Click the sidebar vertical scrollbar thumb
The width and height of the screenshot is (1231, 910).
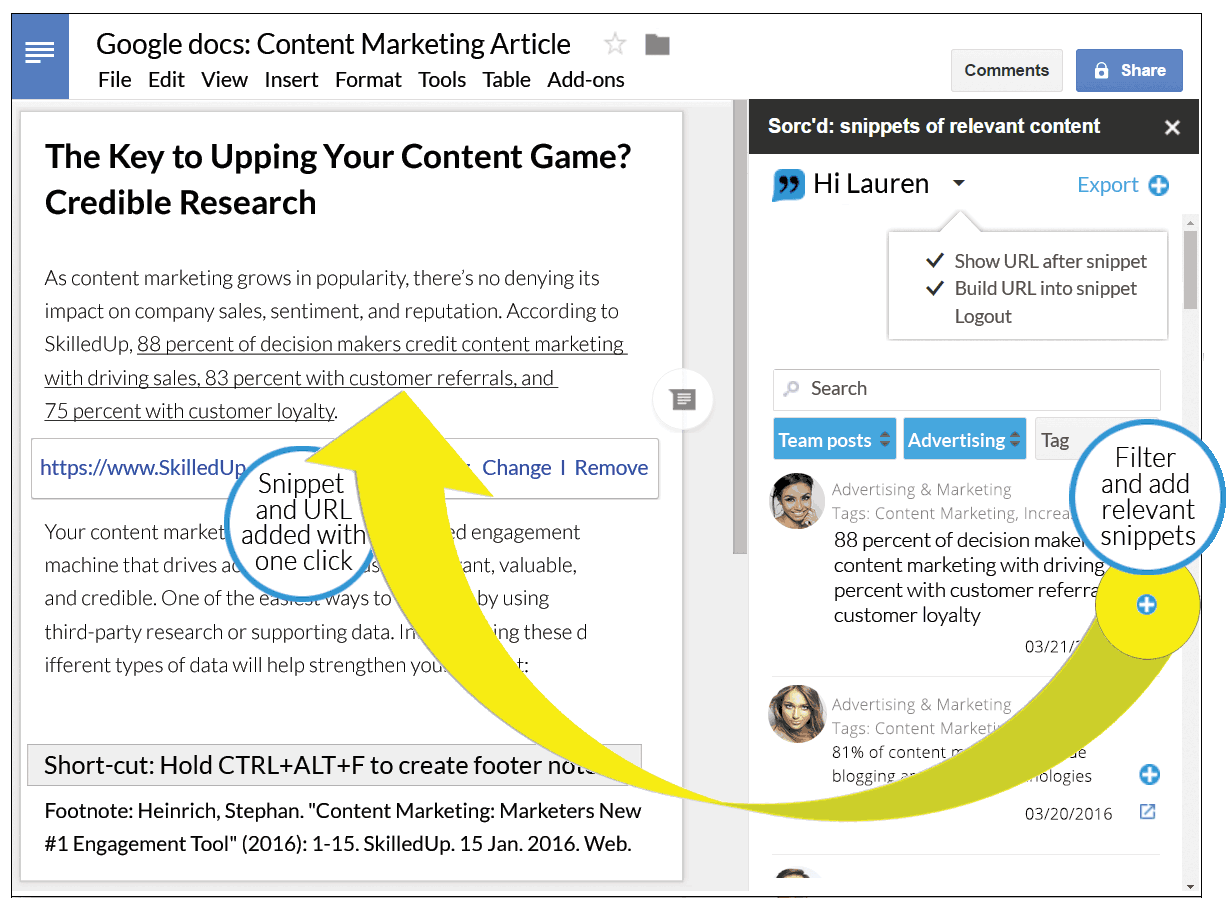[1190, 269]
